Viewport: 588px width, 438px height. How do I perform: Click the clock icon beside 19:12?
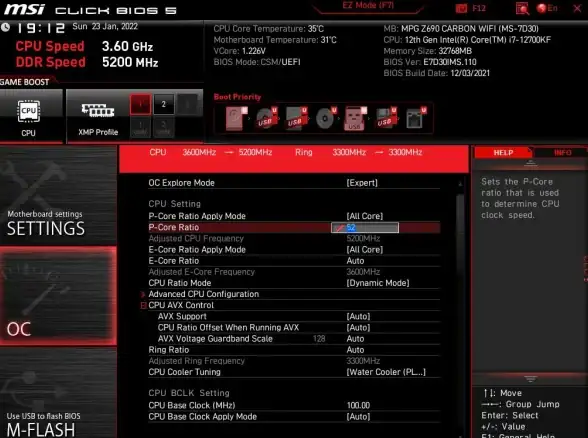[5, 27]
